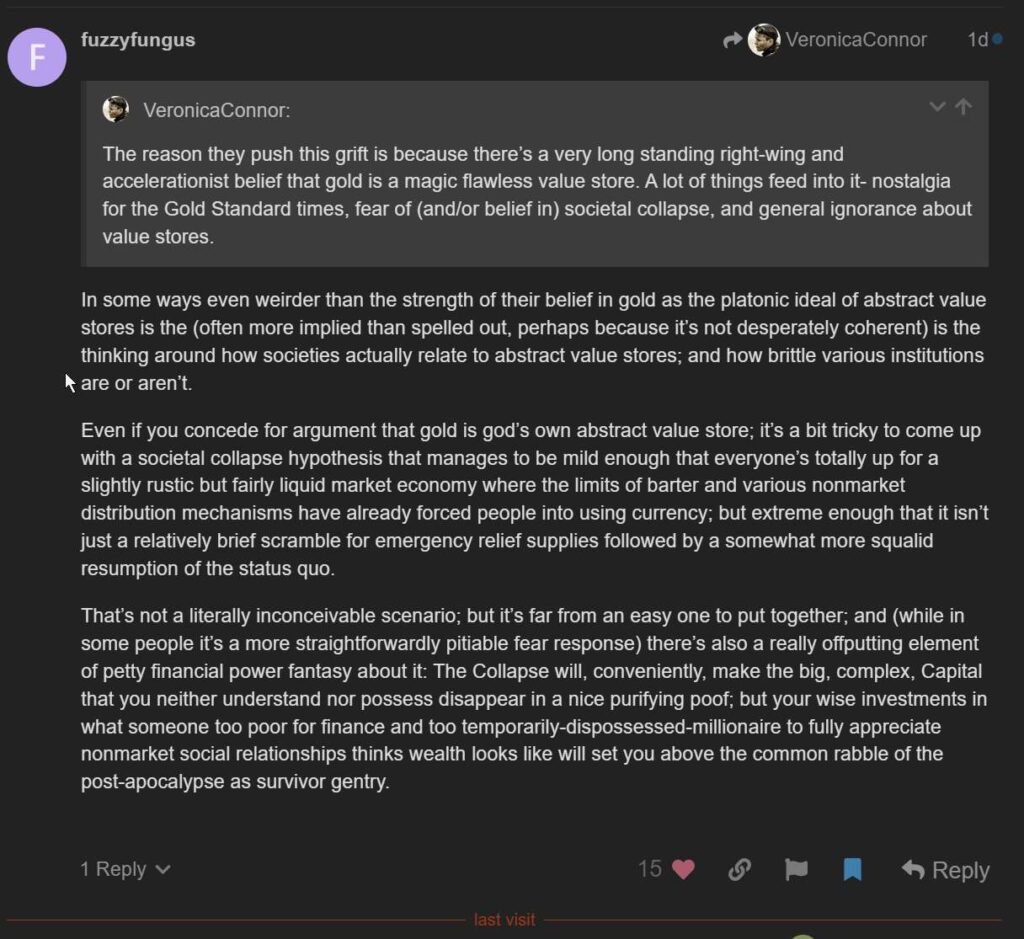Jump to the quoted post via the up arrow
Image resolution: width=1024 pixels, height=939 pixels.
(x=964, y=107)
